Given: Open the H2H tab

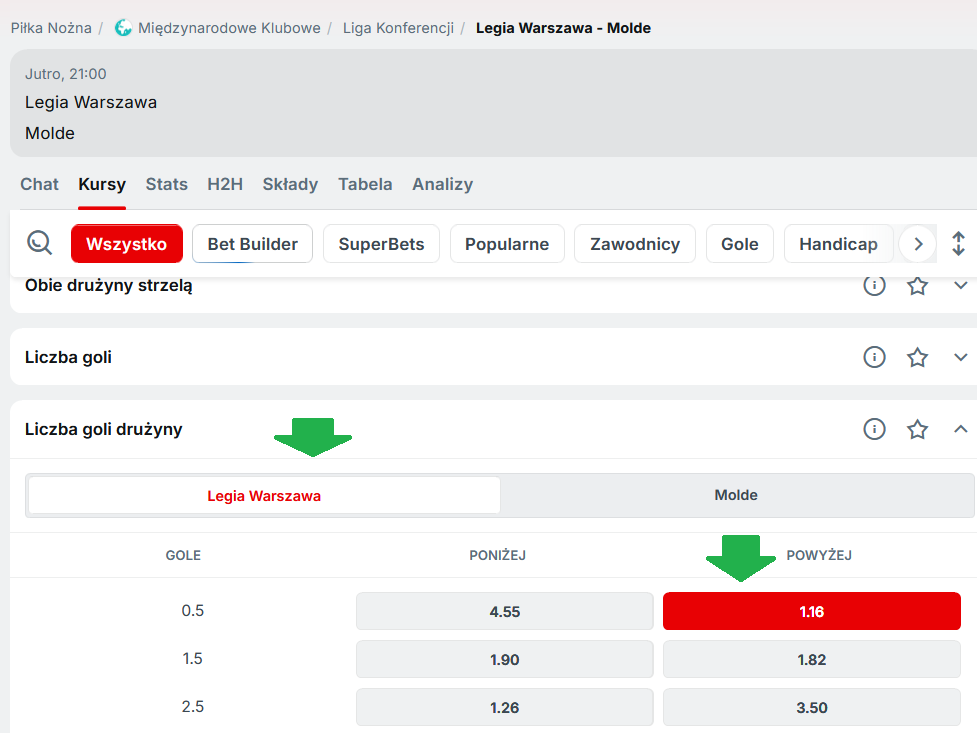Looking at the screenshot, I should [225, 184].
